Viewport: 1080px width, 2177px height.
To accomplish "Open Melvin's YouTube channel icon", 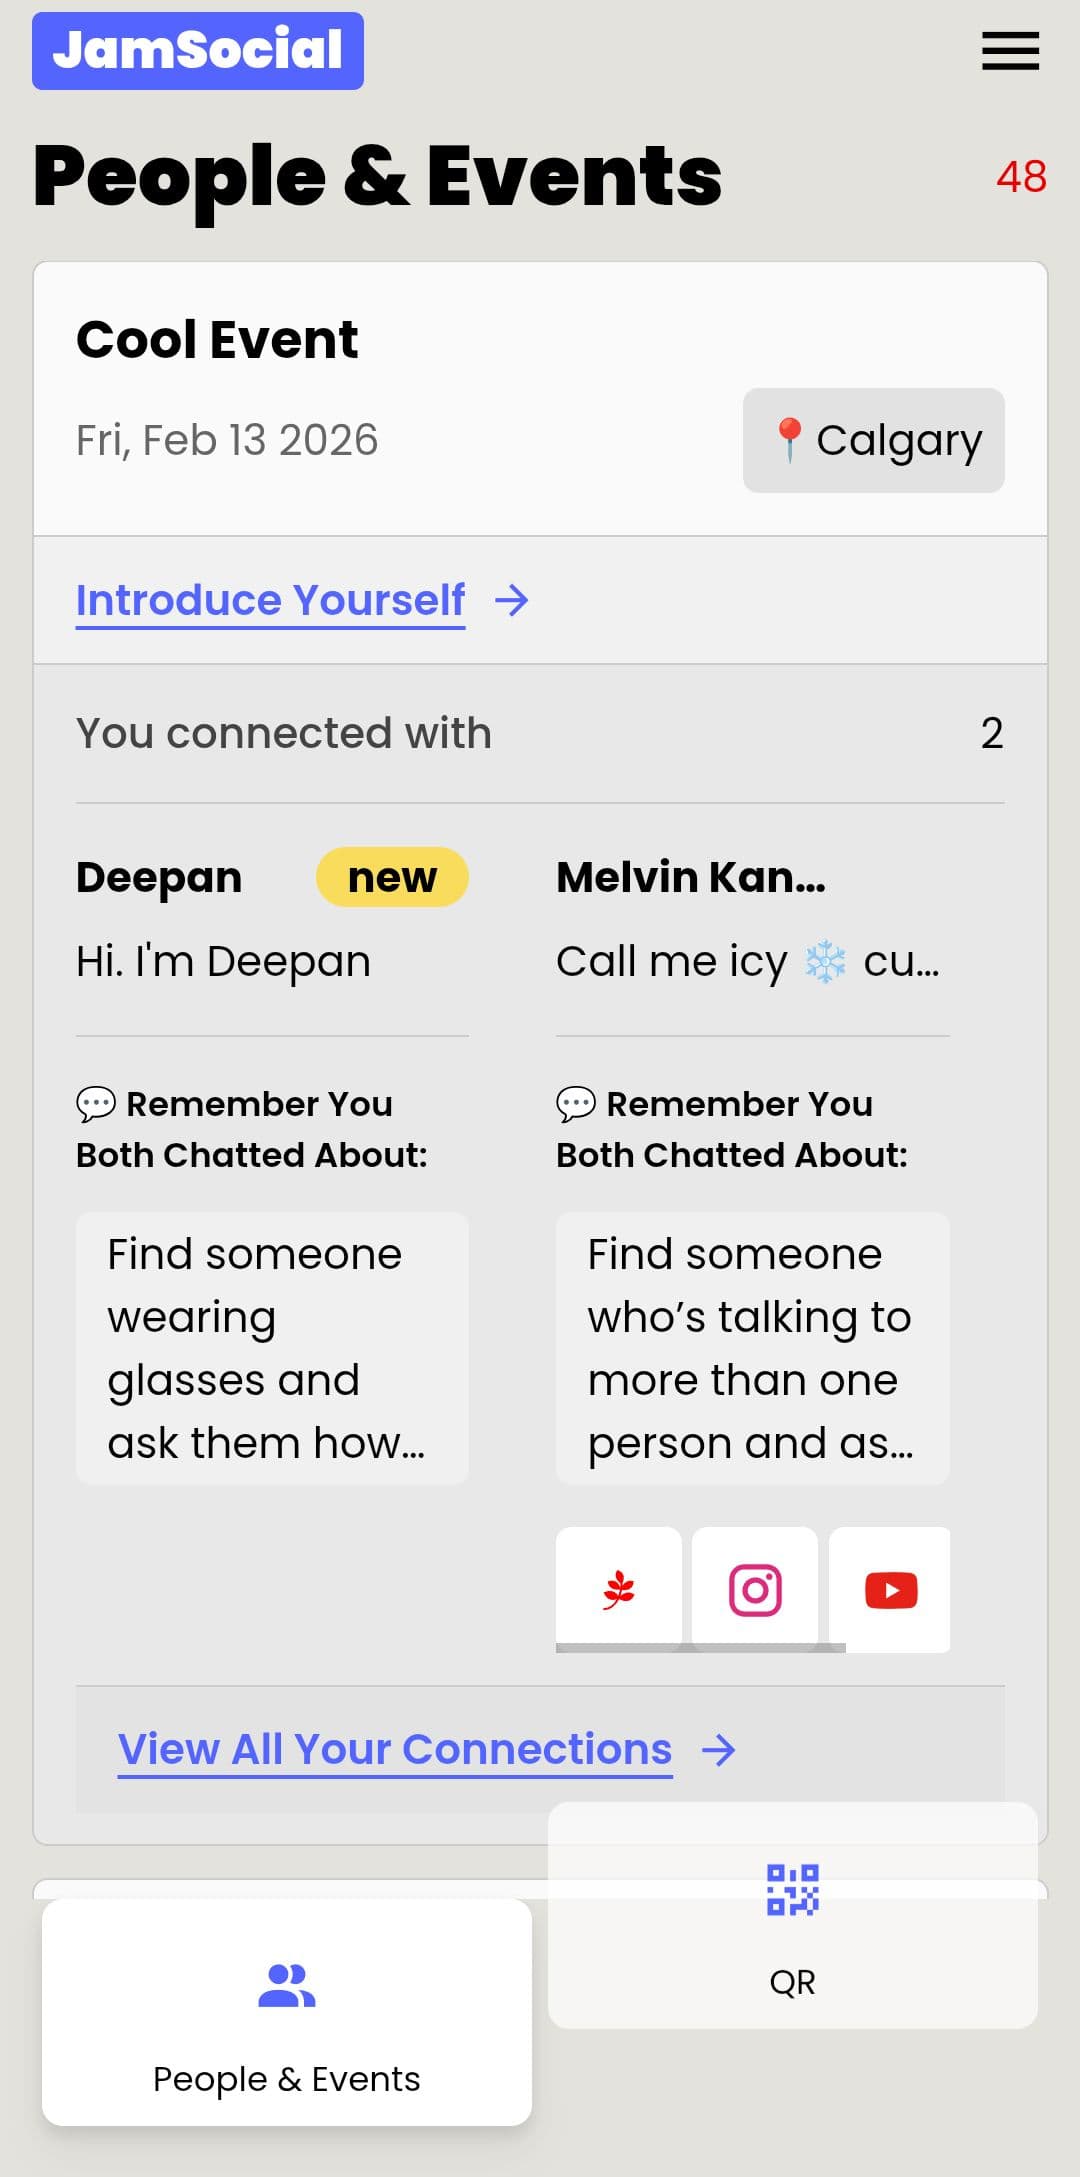I will [x=890, y=1589].
